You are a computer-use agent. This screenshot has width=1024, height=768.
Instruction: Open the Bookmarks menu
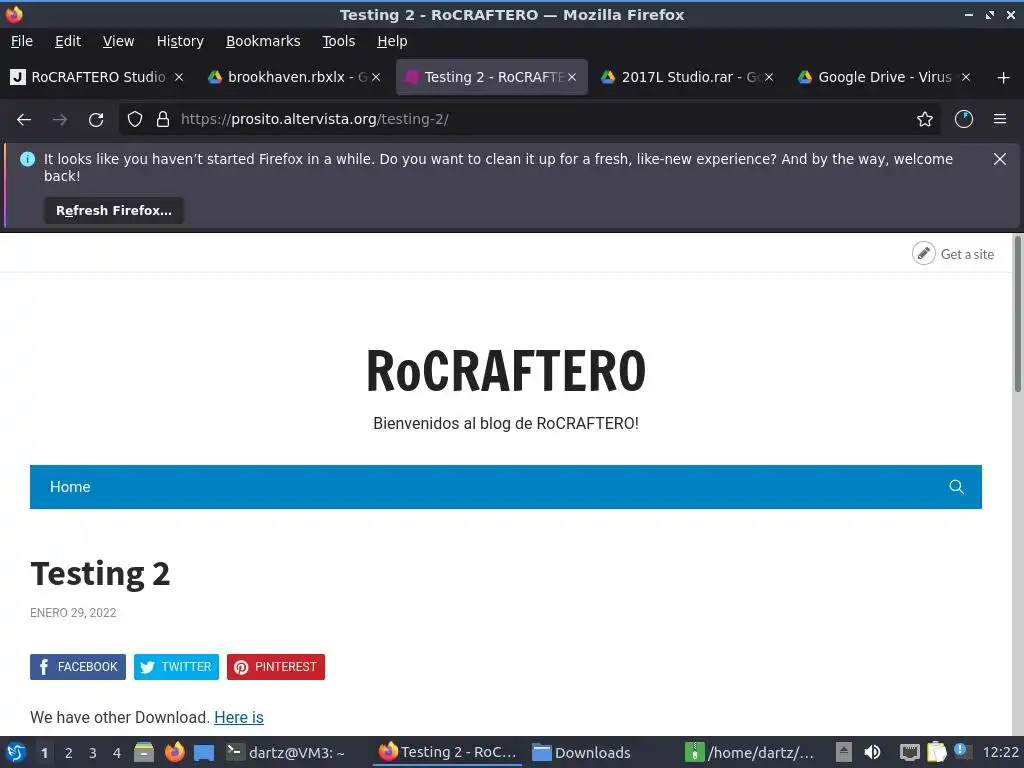(x=263, y=41)
